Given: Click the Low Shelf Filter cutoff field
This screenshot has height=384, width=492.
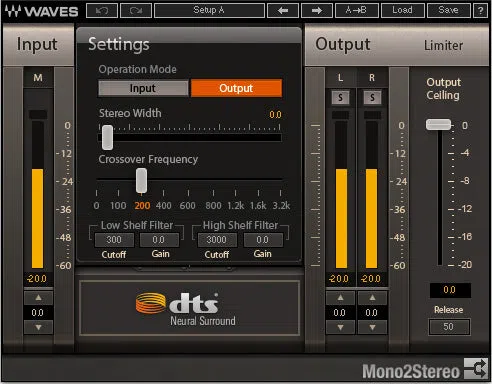Looking at the screenshot, I should (x=114, y=240).
